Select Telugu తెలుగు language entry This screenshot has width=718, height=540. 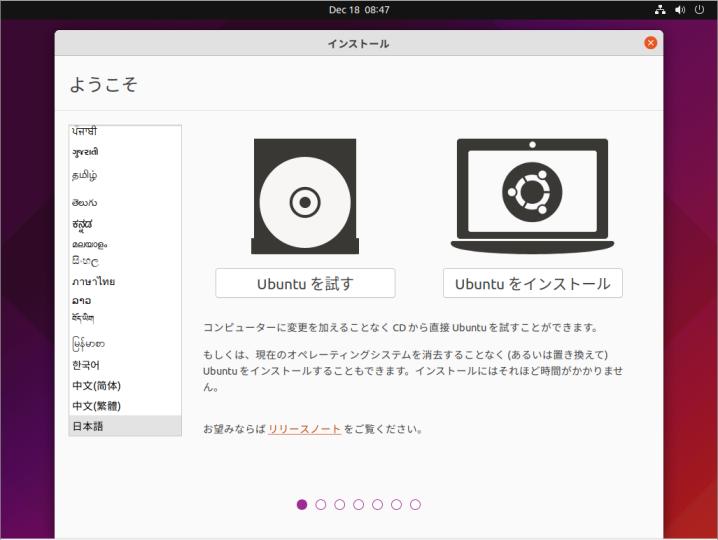click(x=125, y=202)
